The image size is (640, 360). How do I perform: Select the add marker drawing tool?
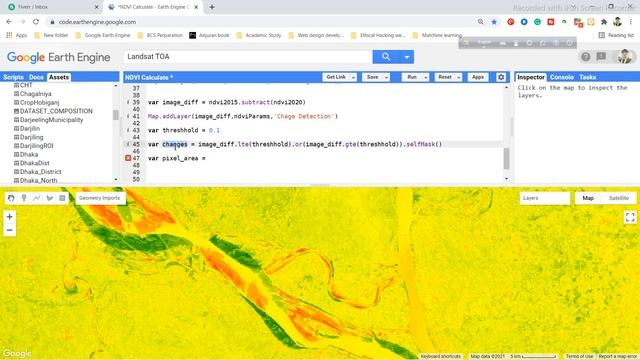pos(24,198)
